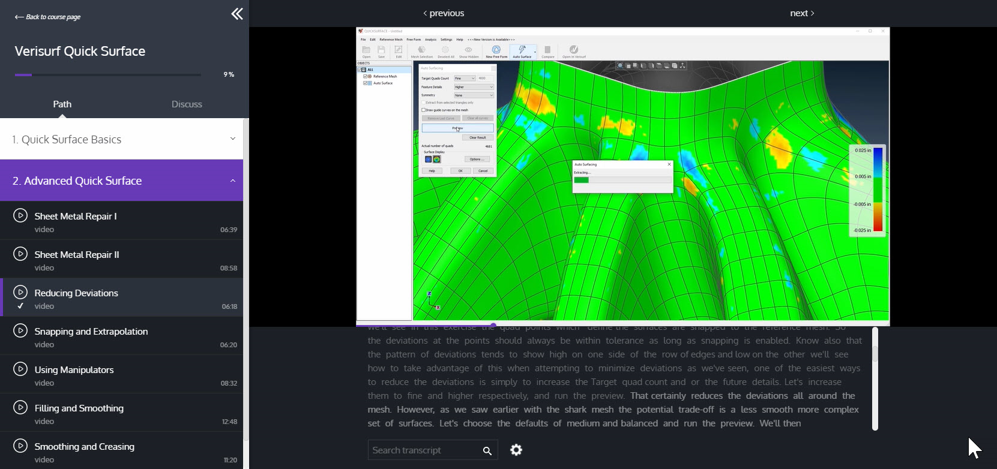Click the Preview button in Auto Surfacing
This screenshot has height=469, width=997.
coord(458,128)
